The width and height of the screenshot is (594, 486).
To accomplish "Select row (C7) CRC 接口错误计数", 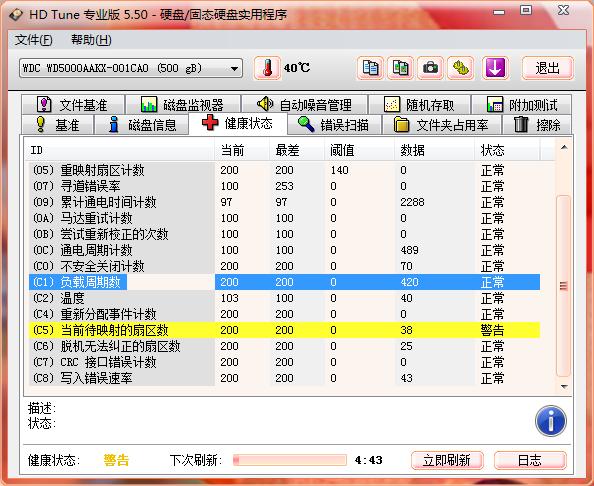I will pyautogui.click(x=284, y=362).
